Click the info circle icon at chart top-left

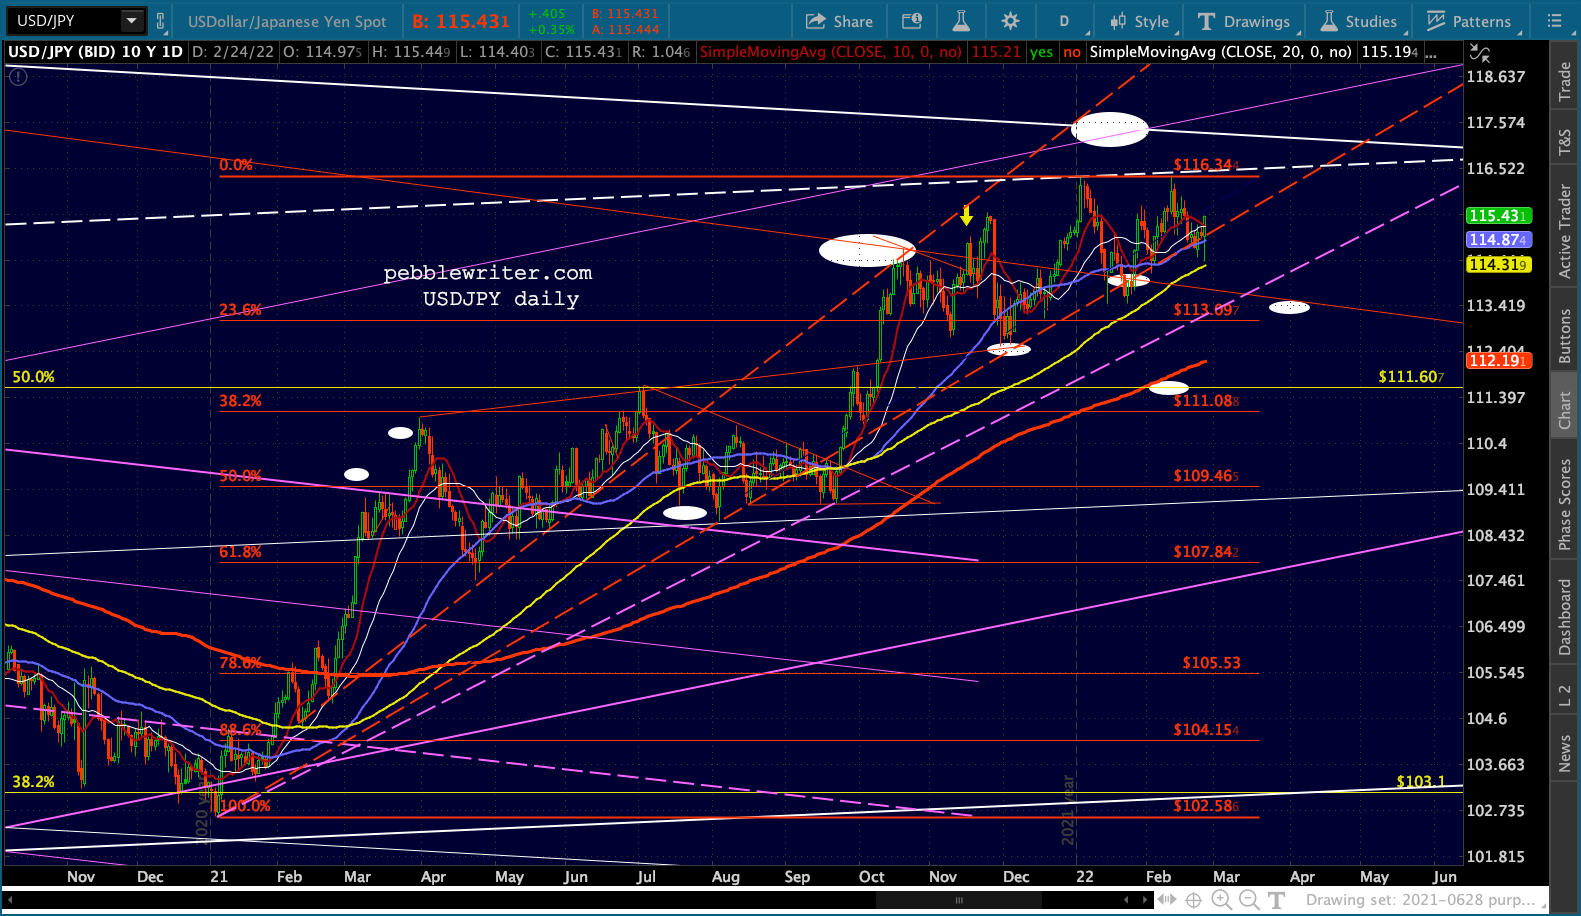click(18, 76)
